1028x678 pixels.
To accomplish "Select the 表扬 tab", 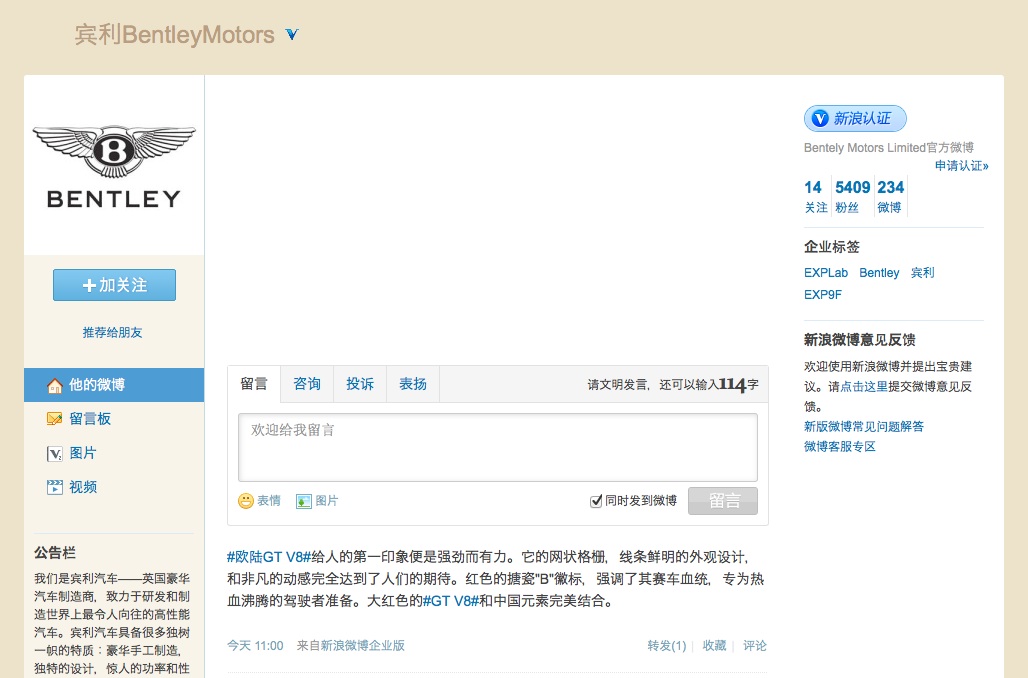I will coord(413,384).
